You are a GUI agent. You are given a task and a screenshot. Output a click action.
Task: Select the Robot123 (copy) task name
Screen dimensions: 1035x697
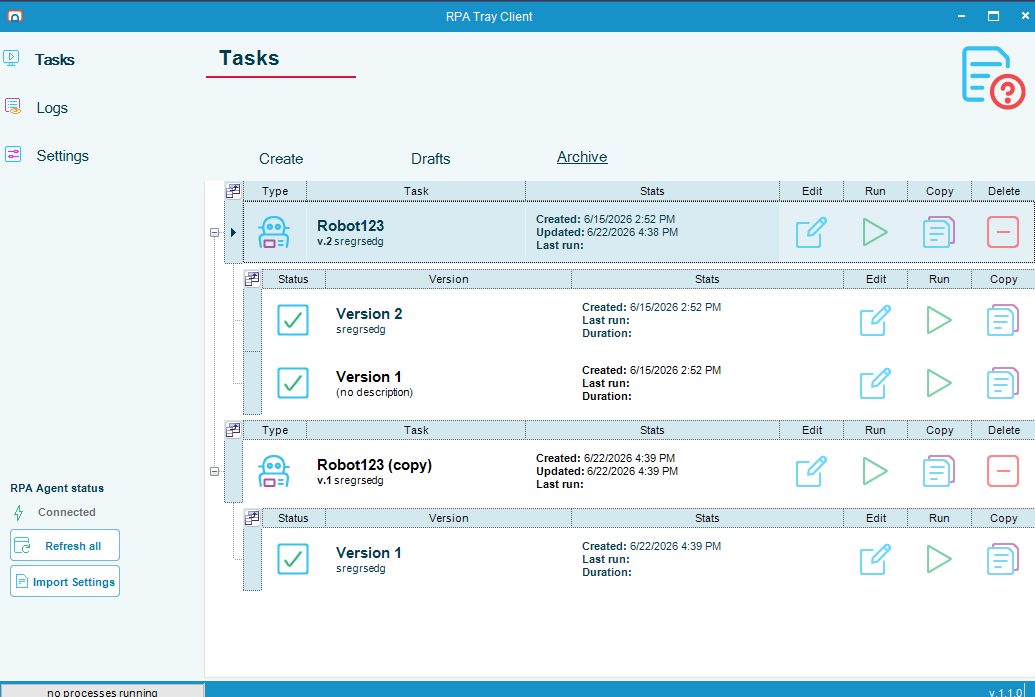[374, 465]
